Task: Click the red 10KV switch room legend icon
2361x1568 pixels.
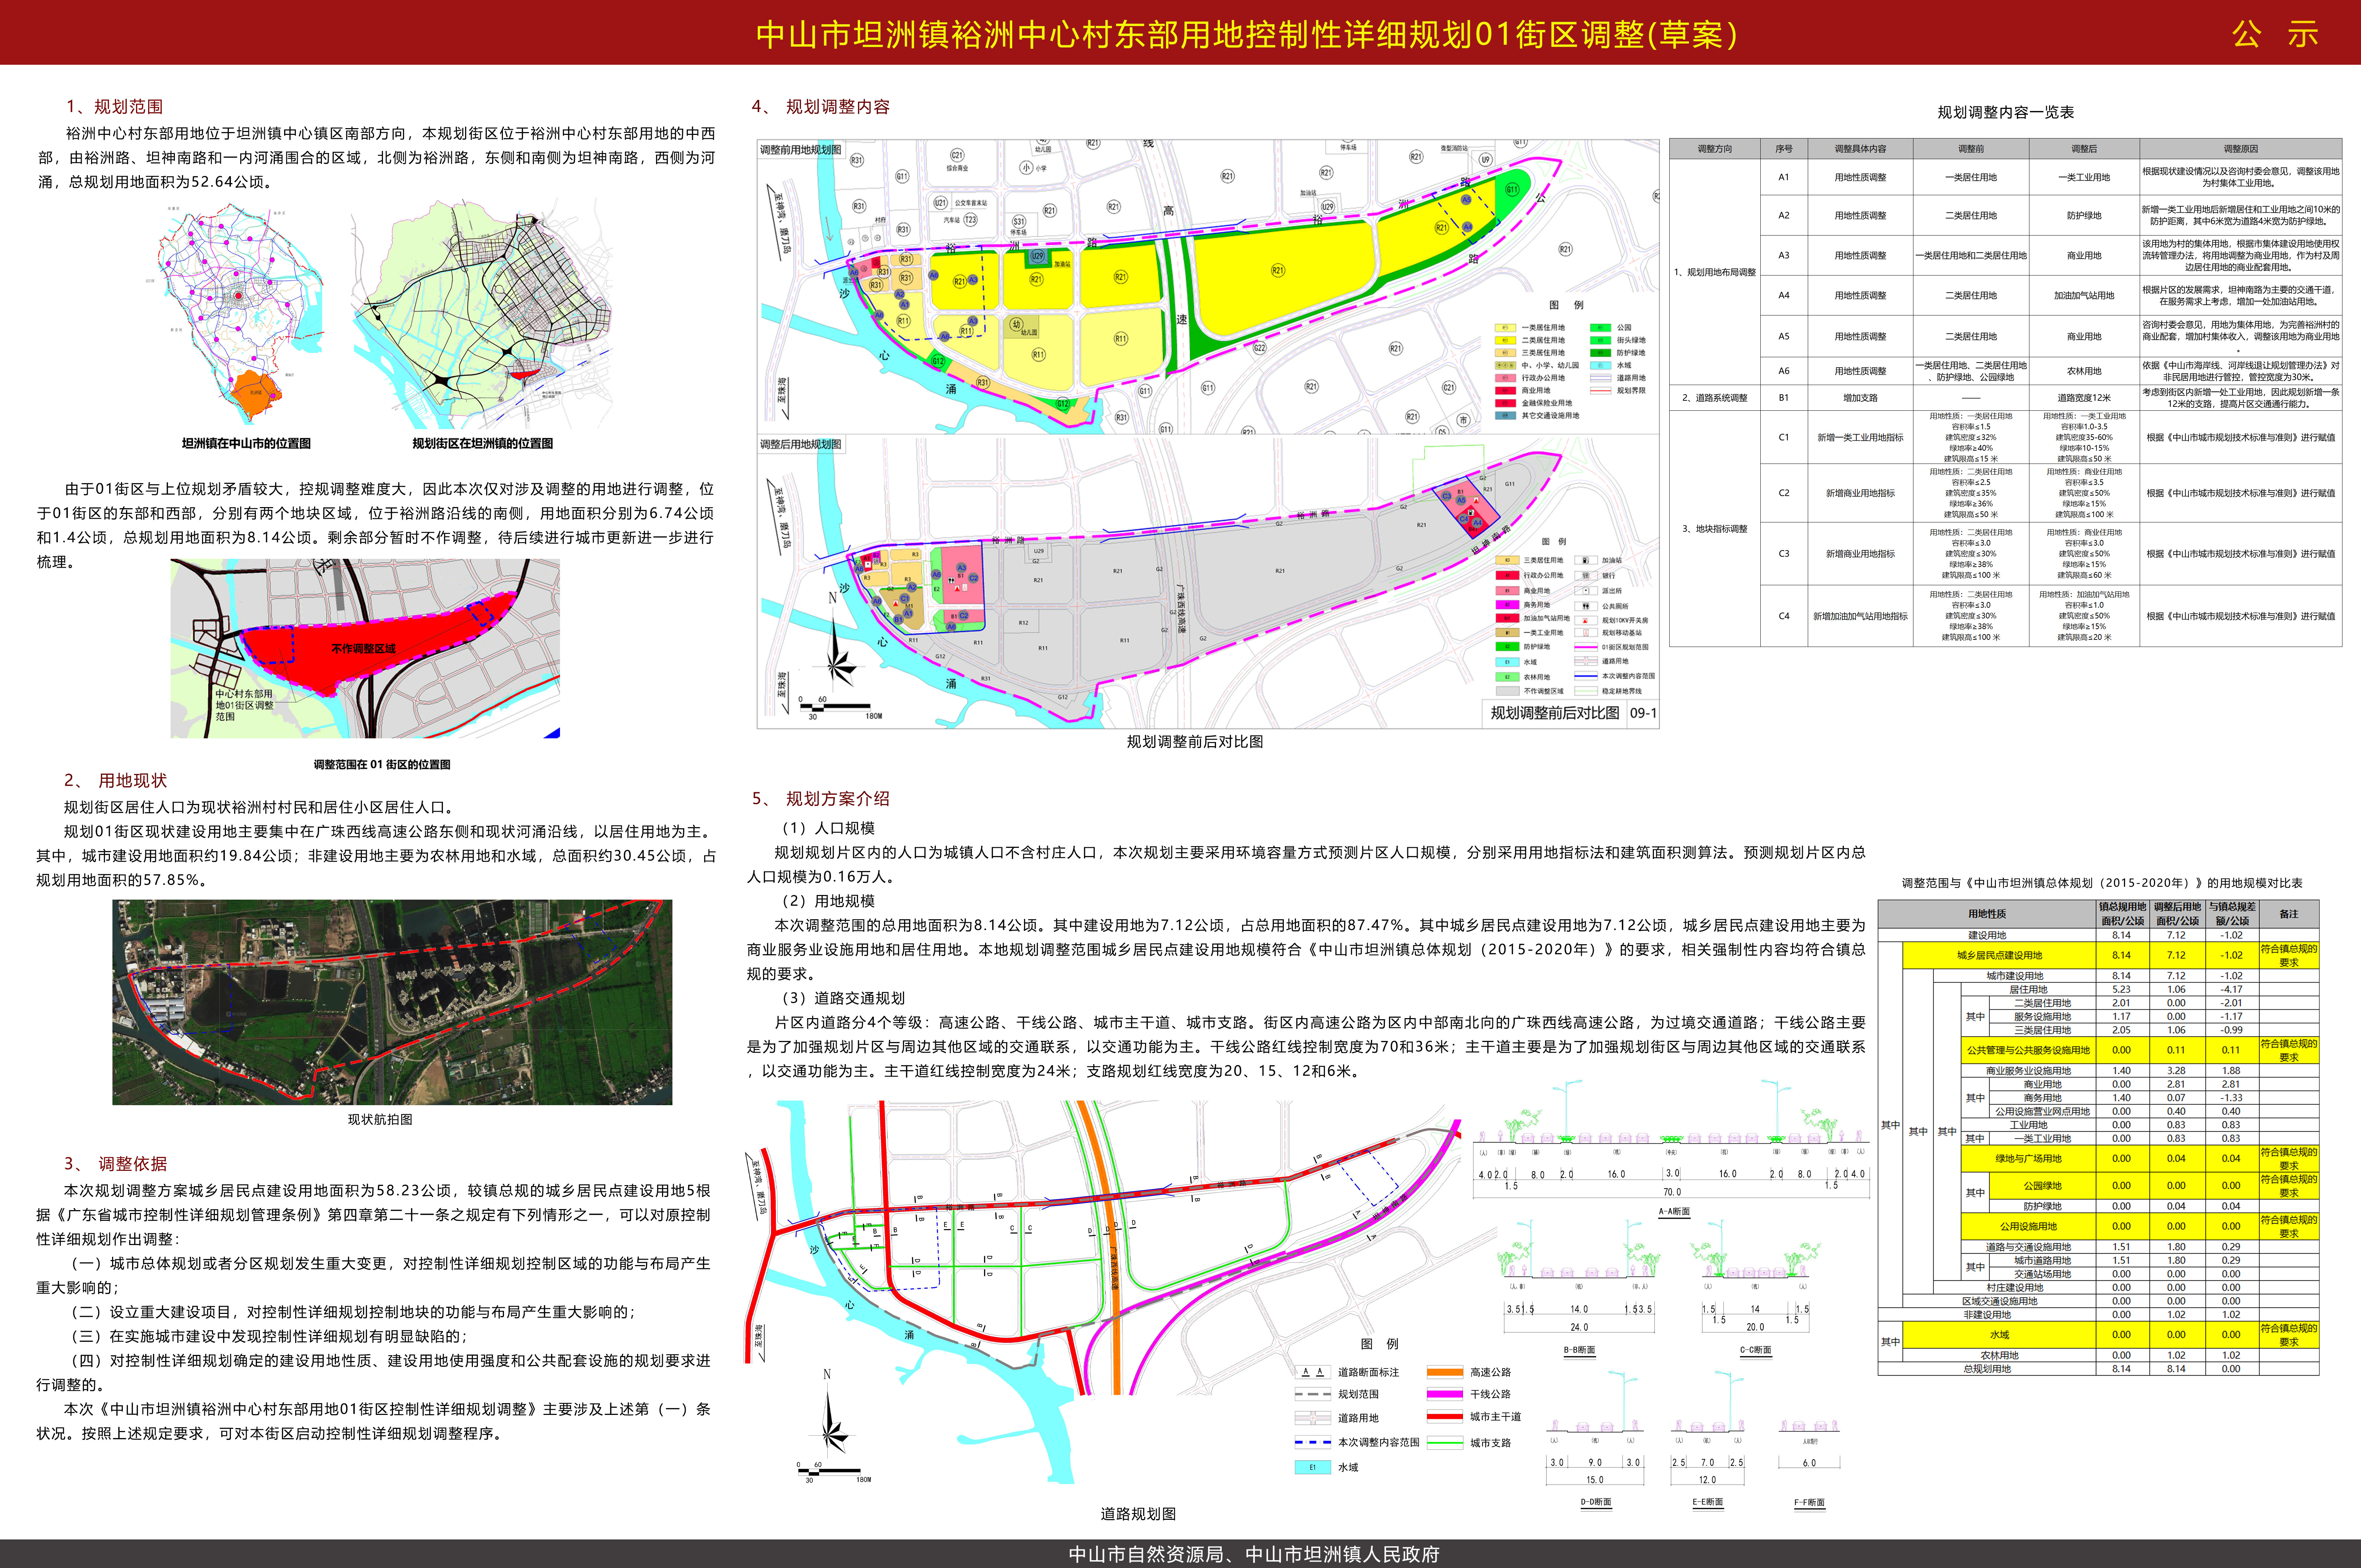Action: click(1585, 621)
